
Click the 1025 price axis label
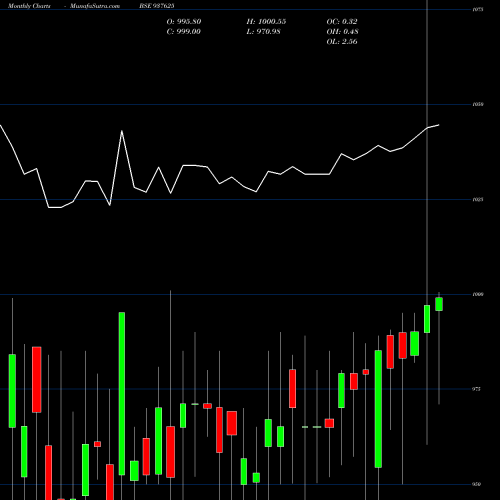[x=478, y=200]
